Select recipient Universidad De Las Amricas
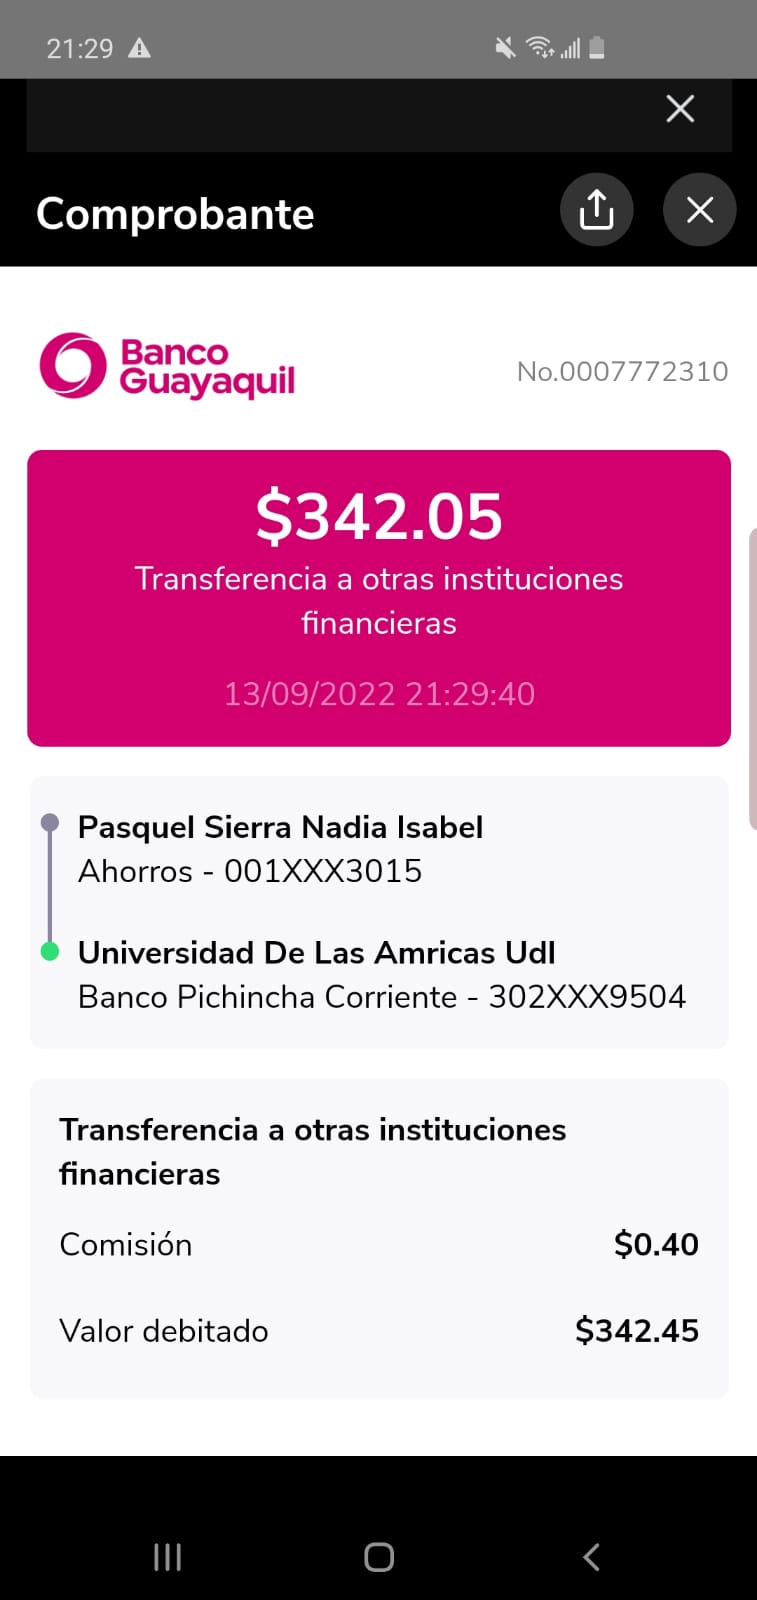Image resolution: width=757 pixels, height=1600 pixels. click(x=316, y=953)
